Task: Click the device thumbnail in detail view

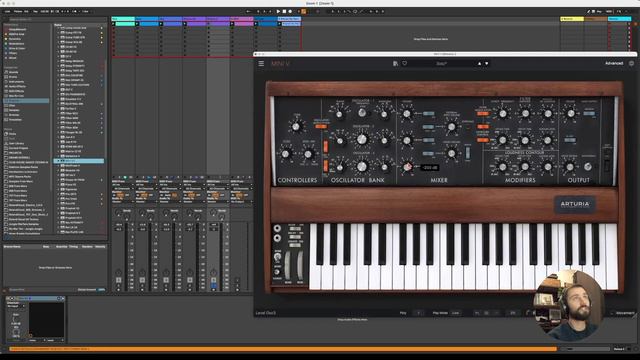Action: pos(46,320)
